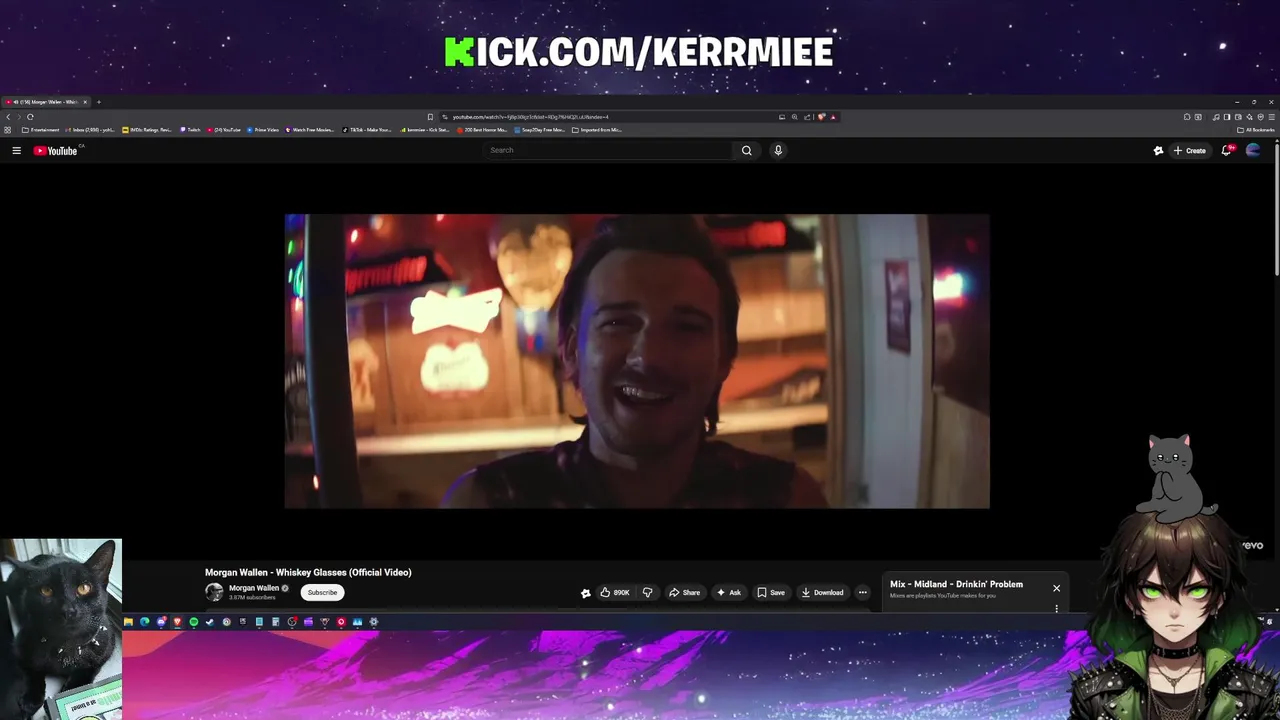1280x720 pixels.
Task: Toggle the browser sidebar panel icon
Action: [x=1227, y=117]
